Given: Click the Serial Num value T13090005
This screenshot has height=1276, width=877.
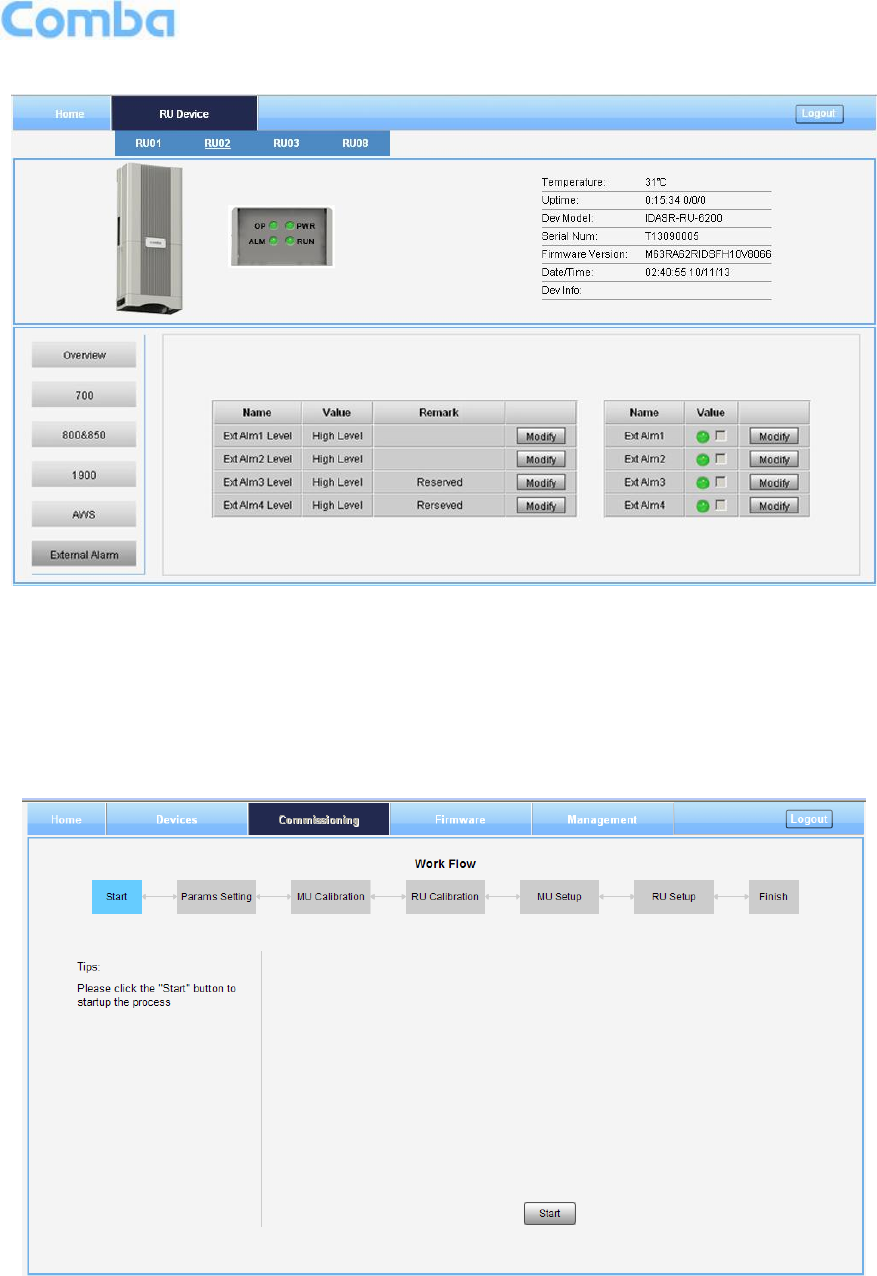Looking at the screenshot, I should (x=673, y=236).
